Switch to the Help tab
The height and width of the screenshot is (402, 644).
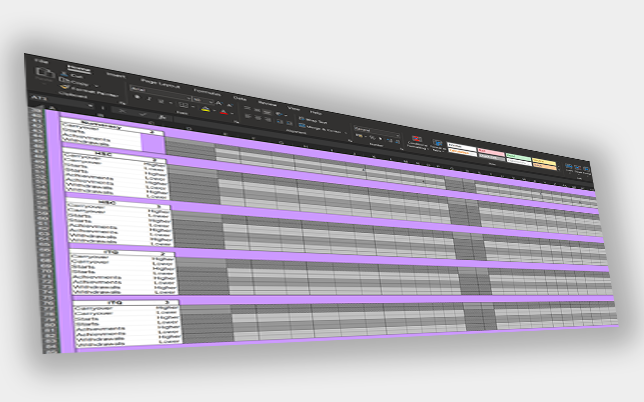click(315, 113)
